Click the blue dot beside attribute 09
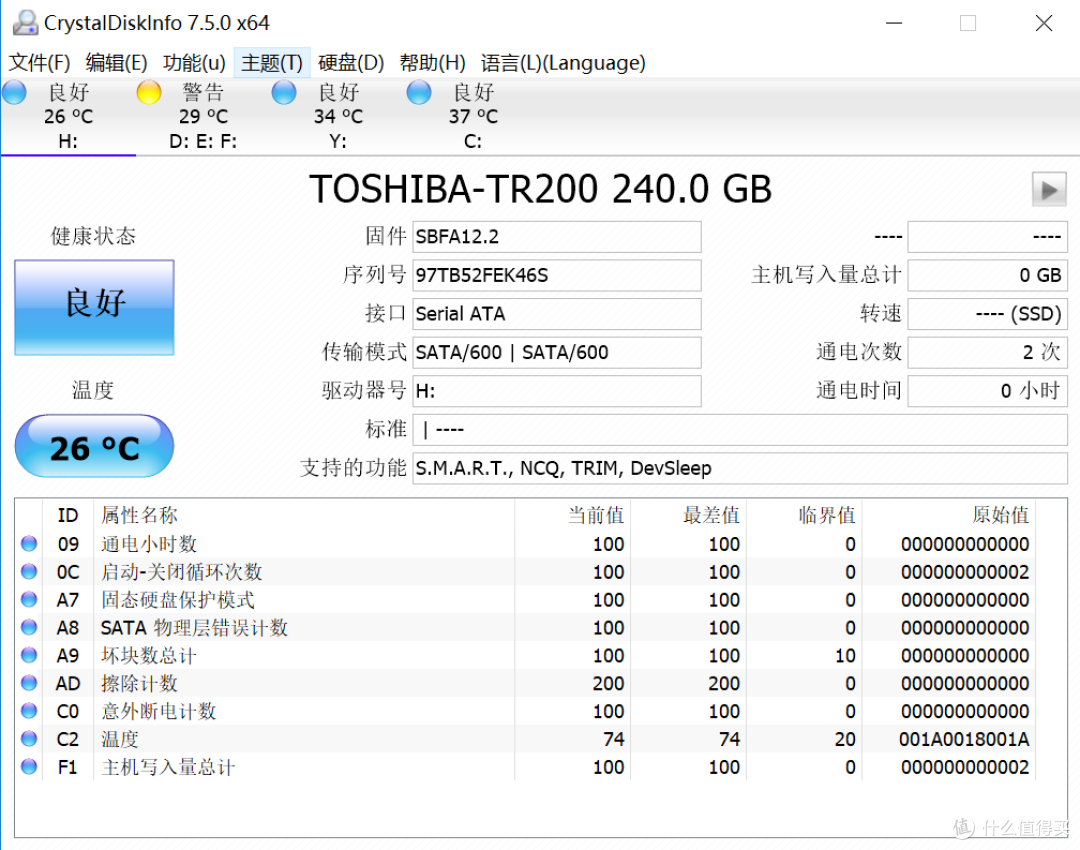 pyautogui.click(x=29, y=543)
